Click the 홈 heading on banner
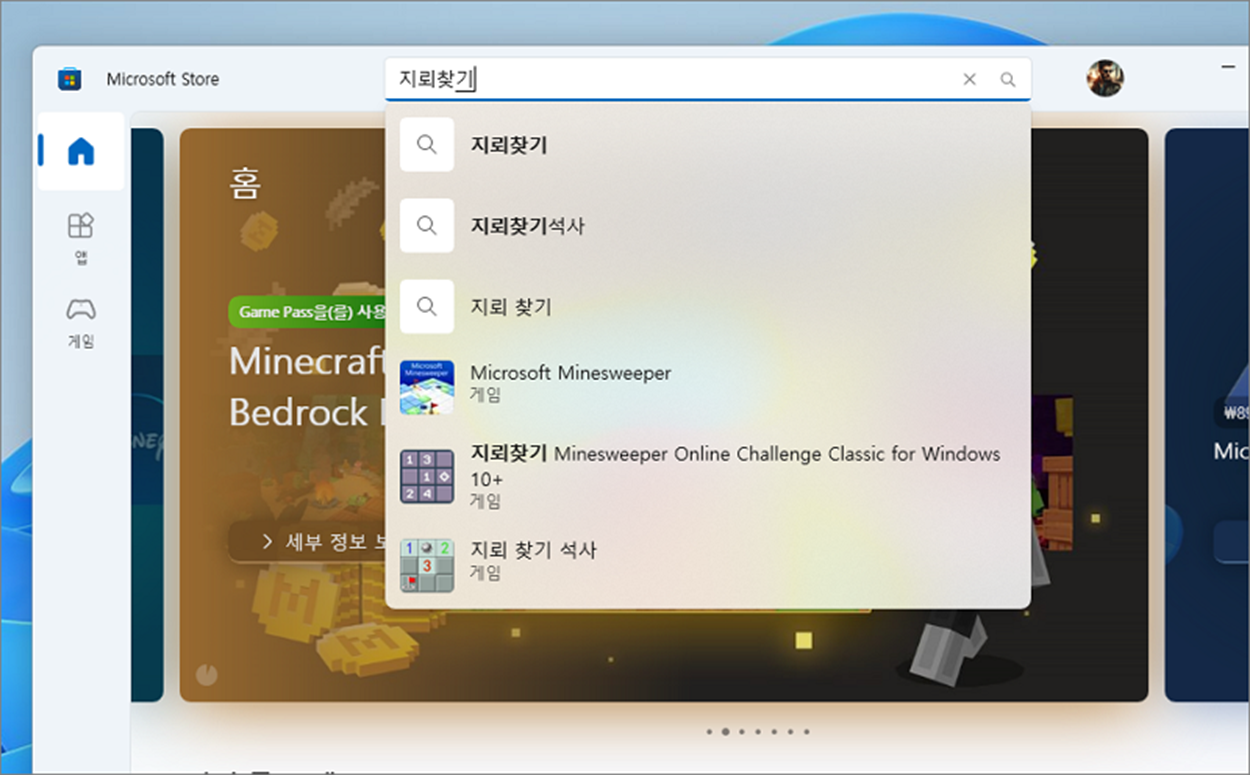This screenshot has height=775, width=1250. (x=245, y=184)
